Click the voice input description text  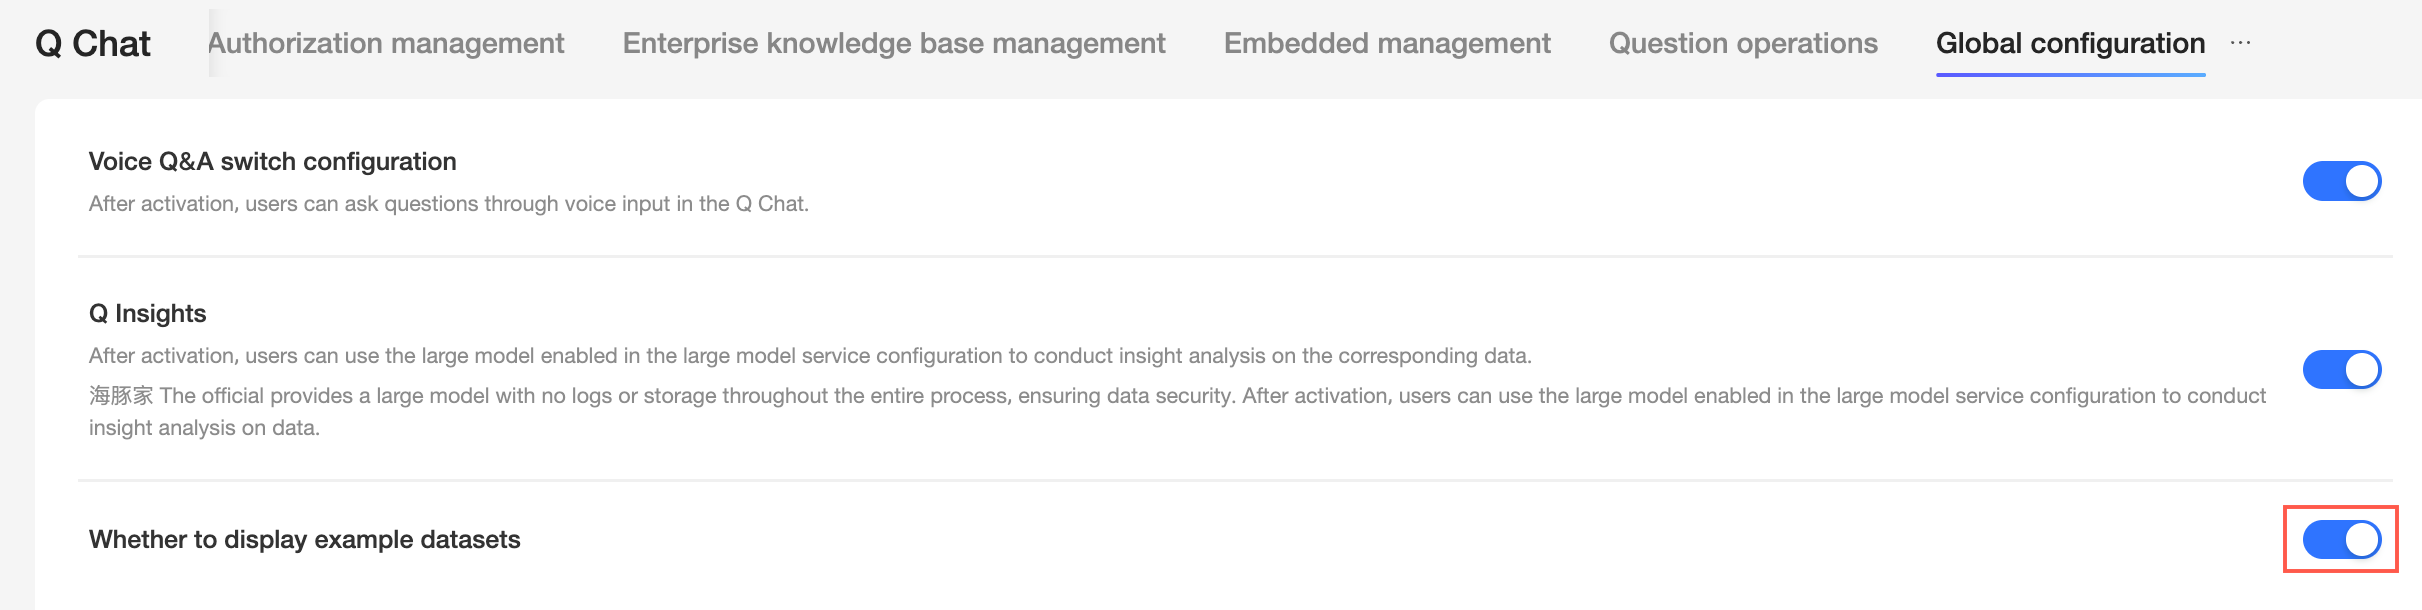click(448, 204)
